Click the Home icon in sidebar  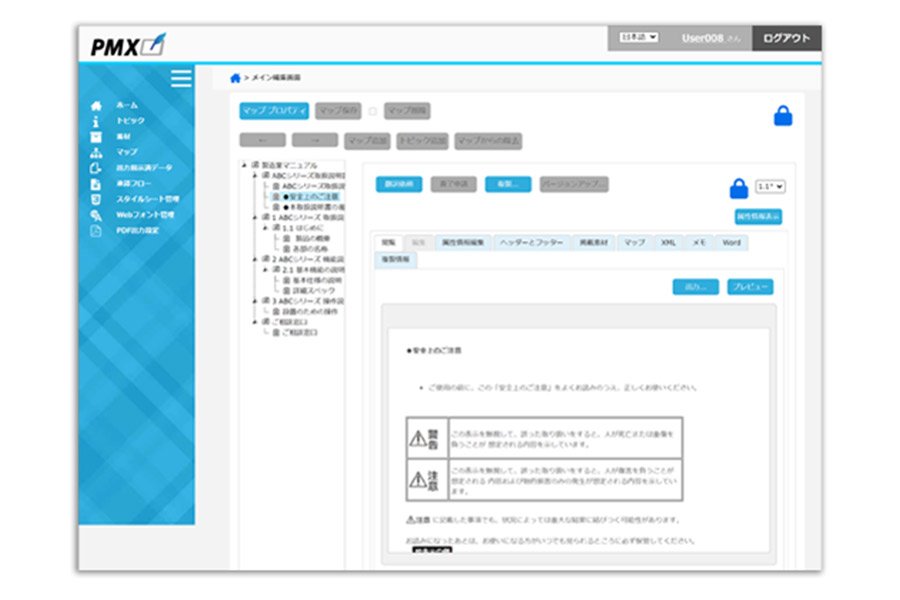(x=96, y=105)
